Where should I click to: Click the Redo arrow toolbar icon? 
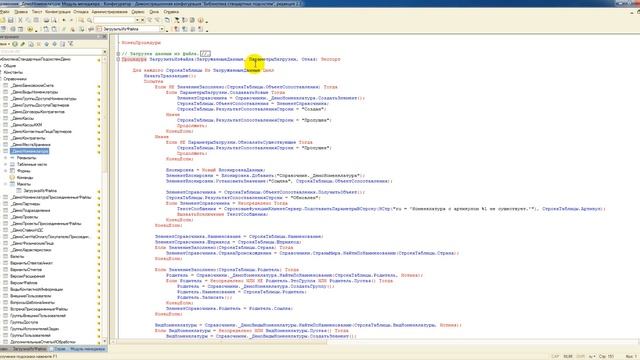[71, 20]
